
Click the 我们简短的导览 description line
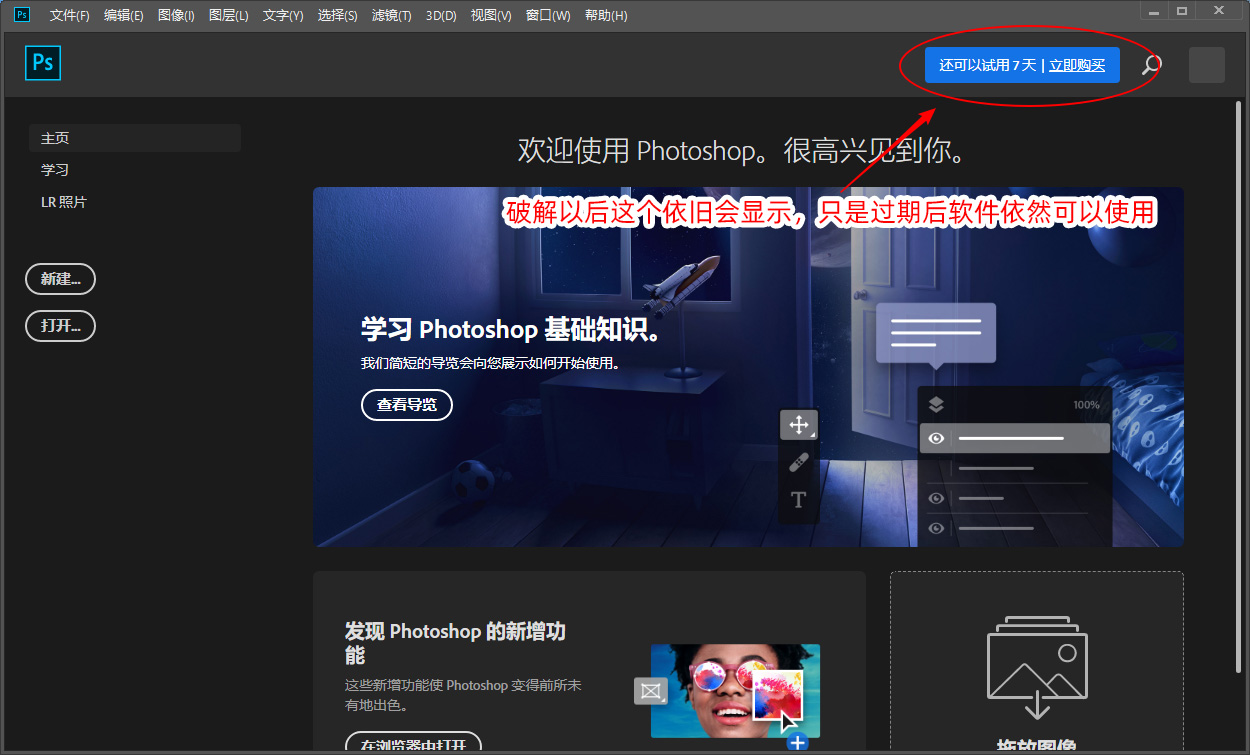pos(490,363)
